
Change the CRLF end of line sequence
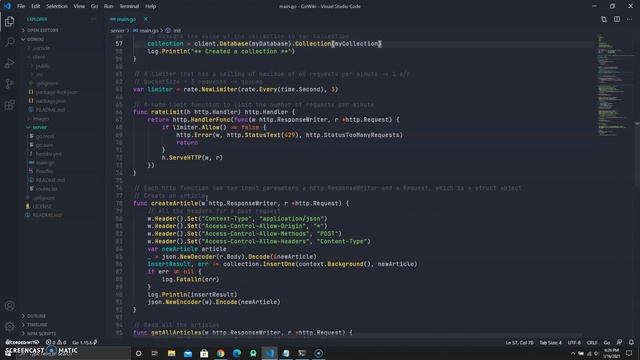(x=592, y=342)
